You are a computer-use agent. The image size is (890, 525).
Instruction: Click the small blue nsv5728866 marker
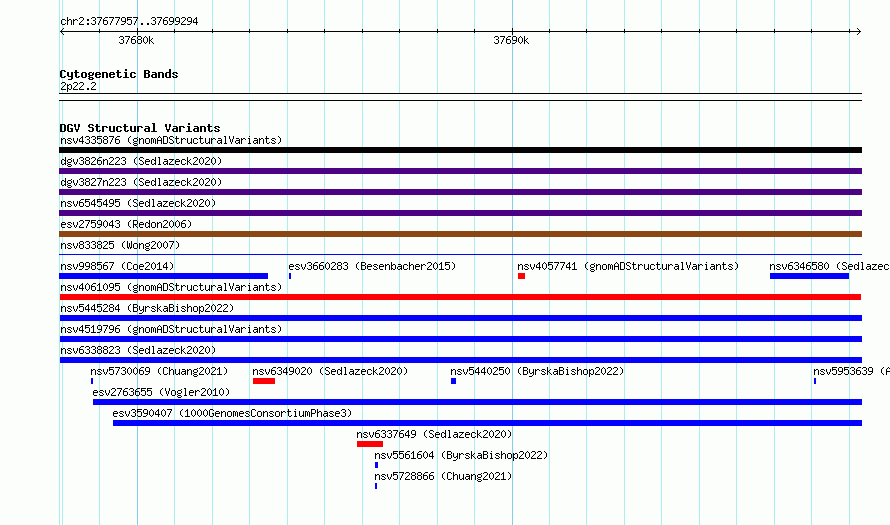pyautogui.click(x=376, y=486)
